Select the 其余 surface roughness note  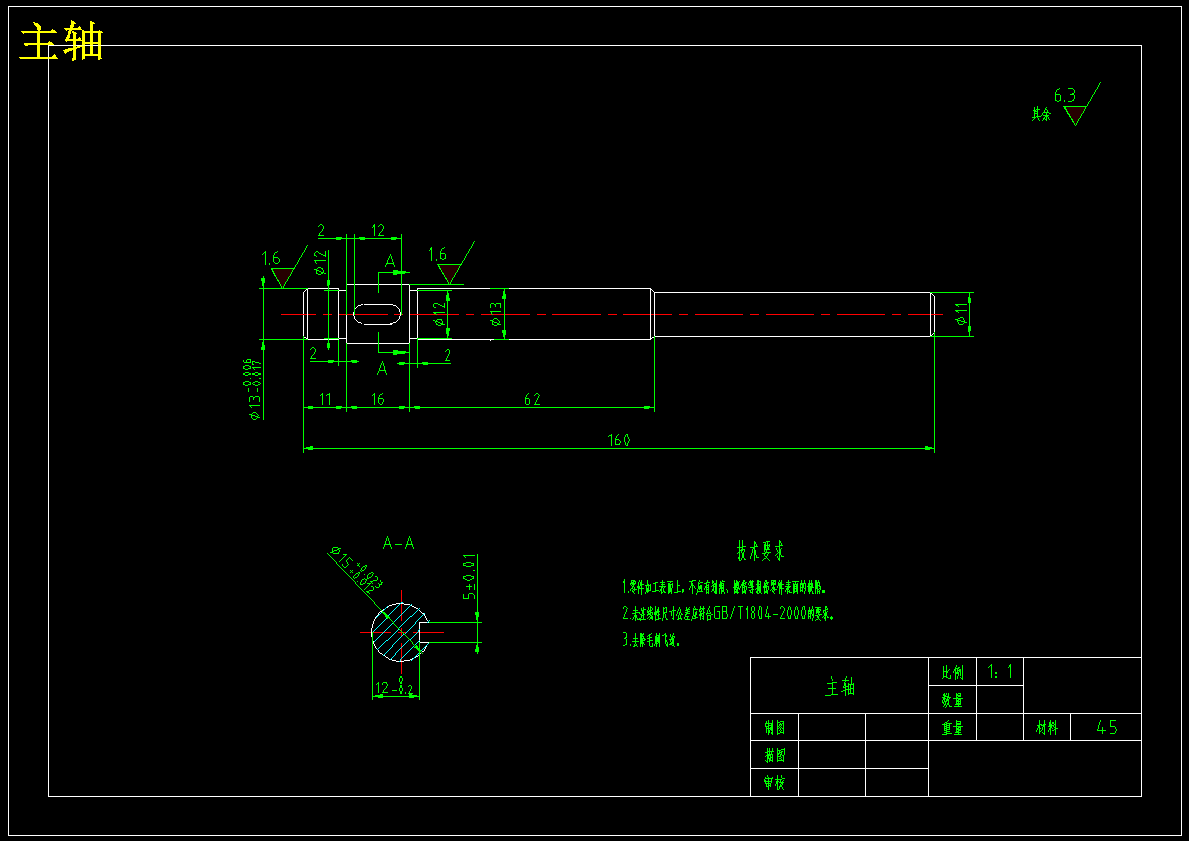click(1041, 115)
